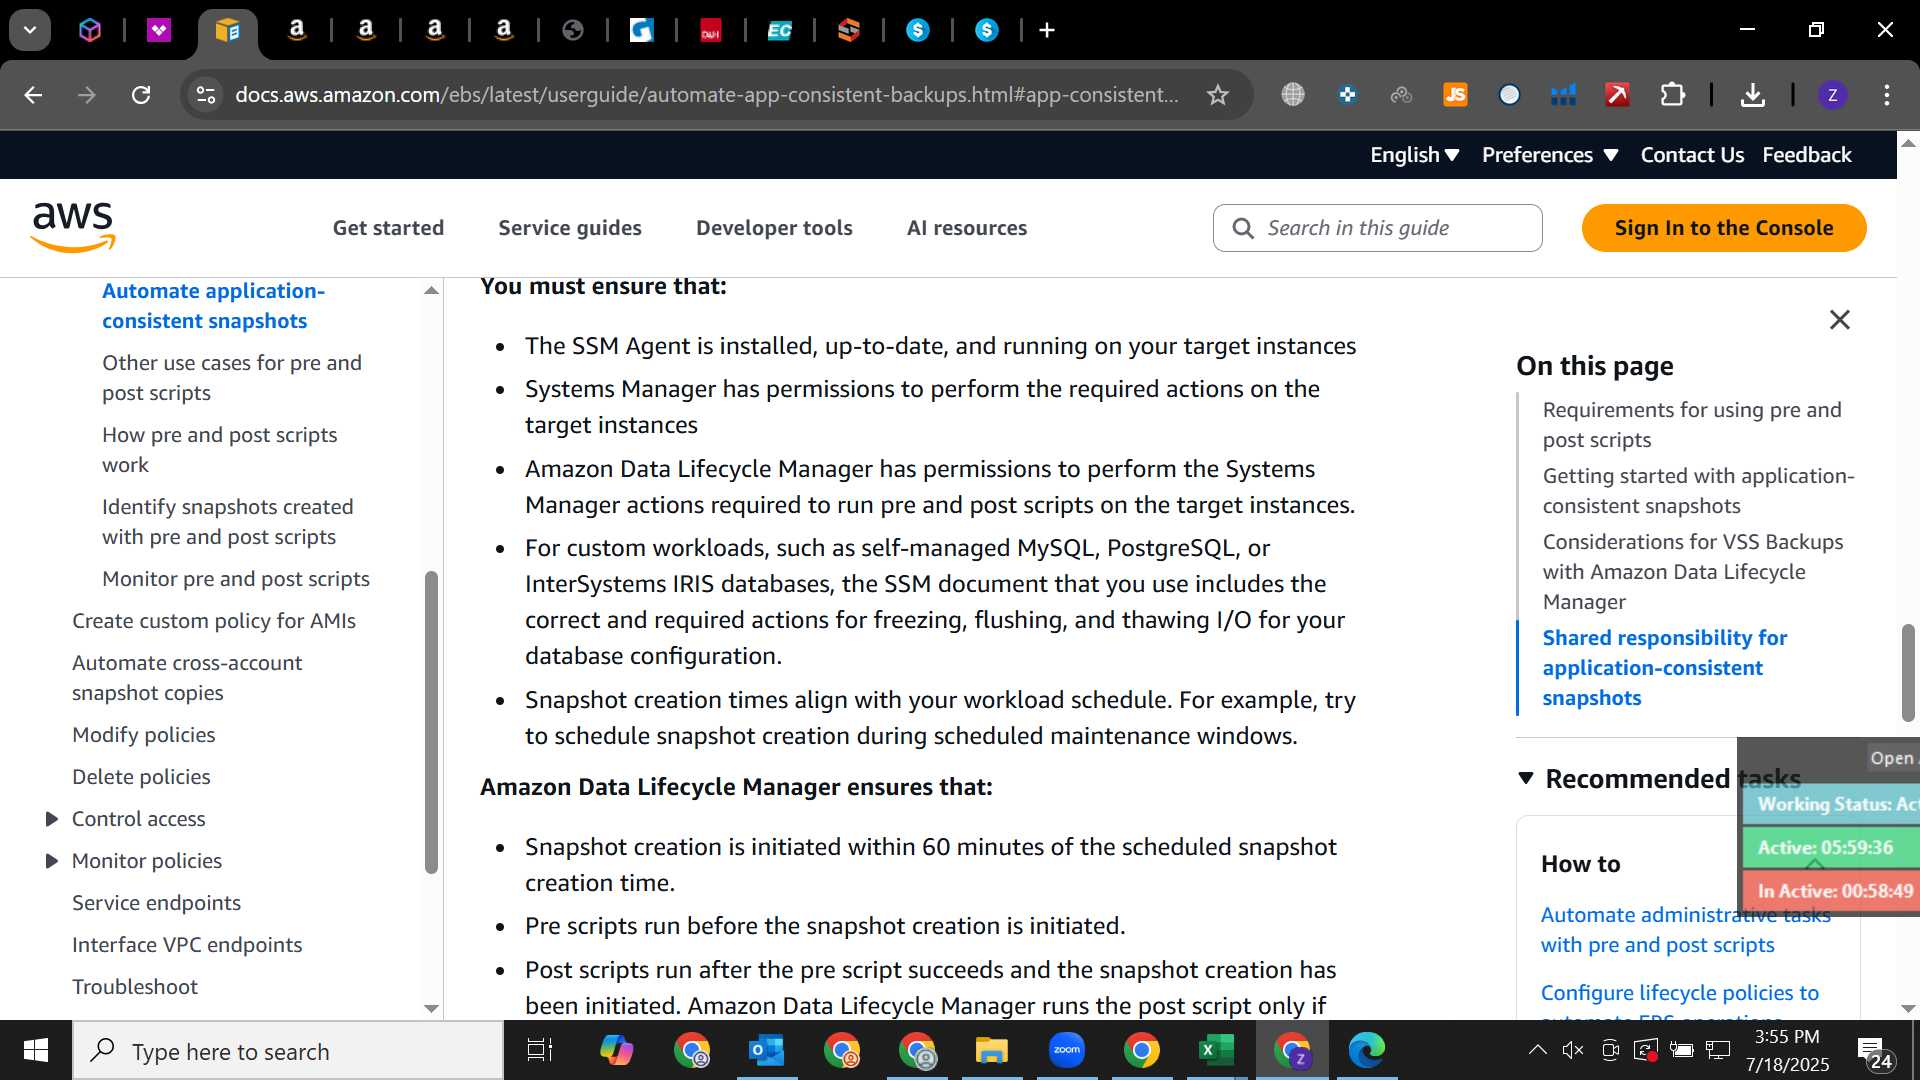Open Troubleshoot page
The width and height of the screenshot is (1920, 1080).
coord(134,987)
